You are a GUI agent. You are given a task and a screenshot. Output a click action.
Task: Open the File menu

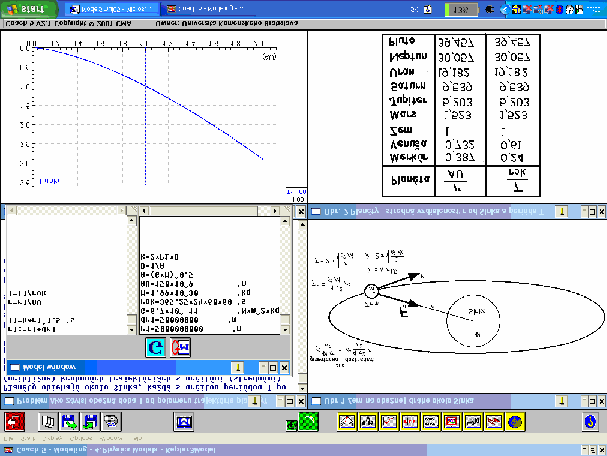coord(9,439)
